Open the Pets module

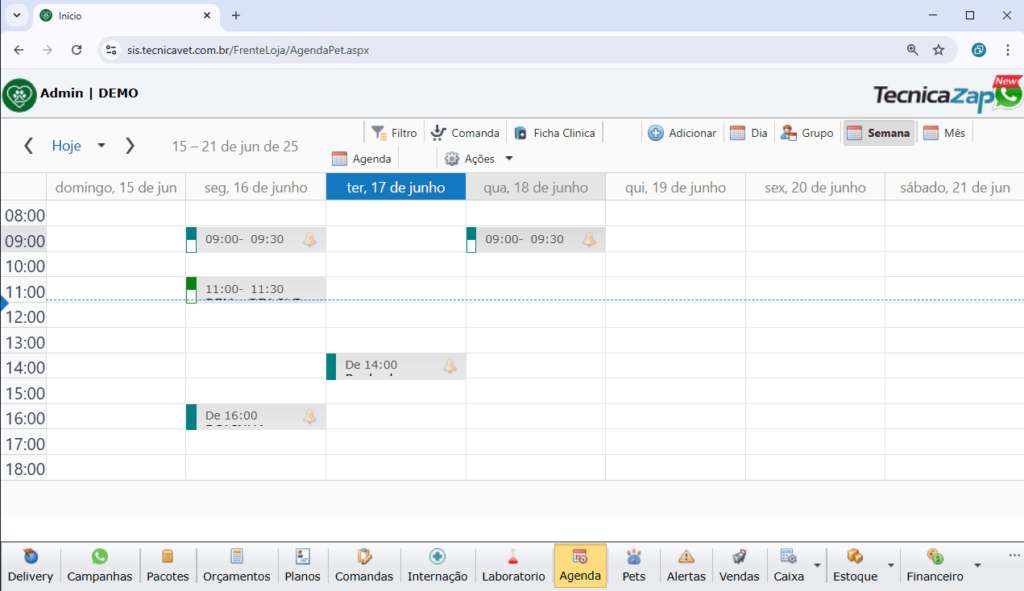(x=633, y=566)
